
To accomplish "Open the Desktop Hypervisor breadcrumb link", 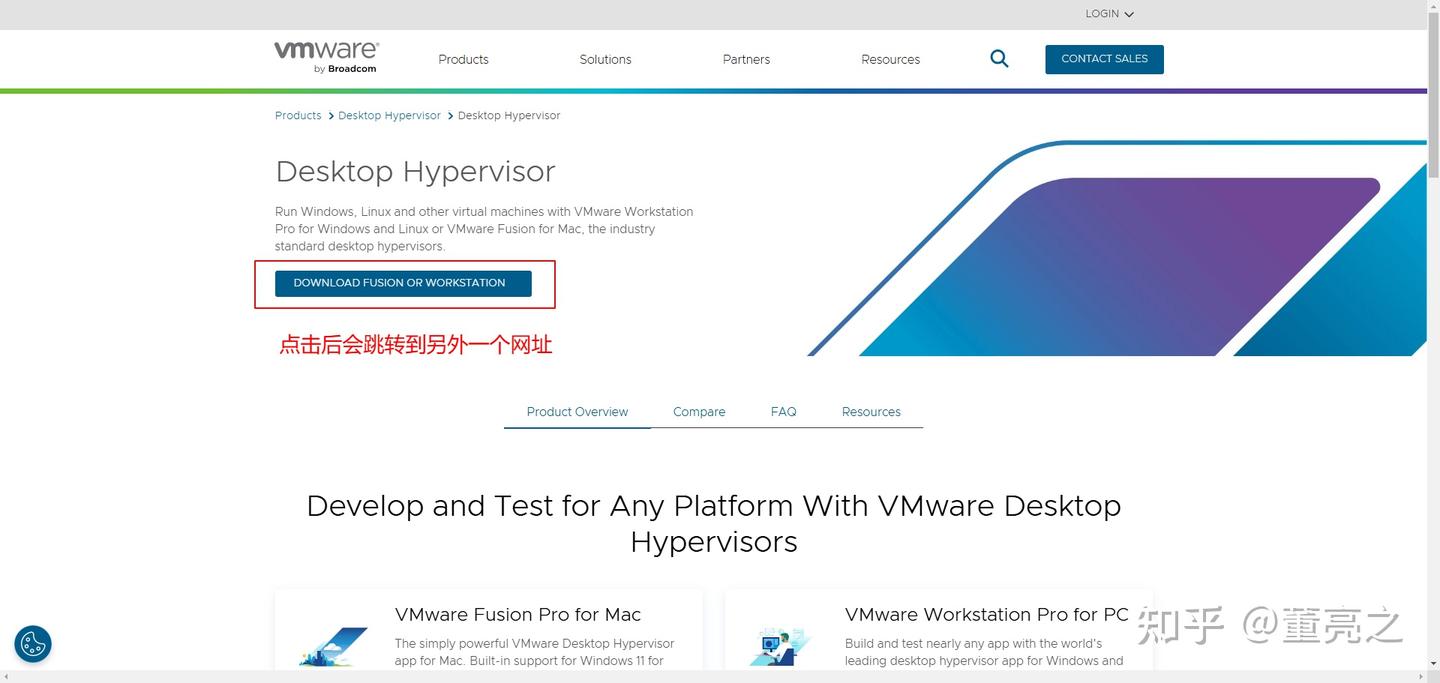I will tap(389, 115).
